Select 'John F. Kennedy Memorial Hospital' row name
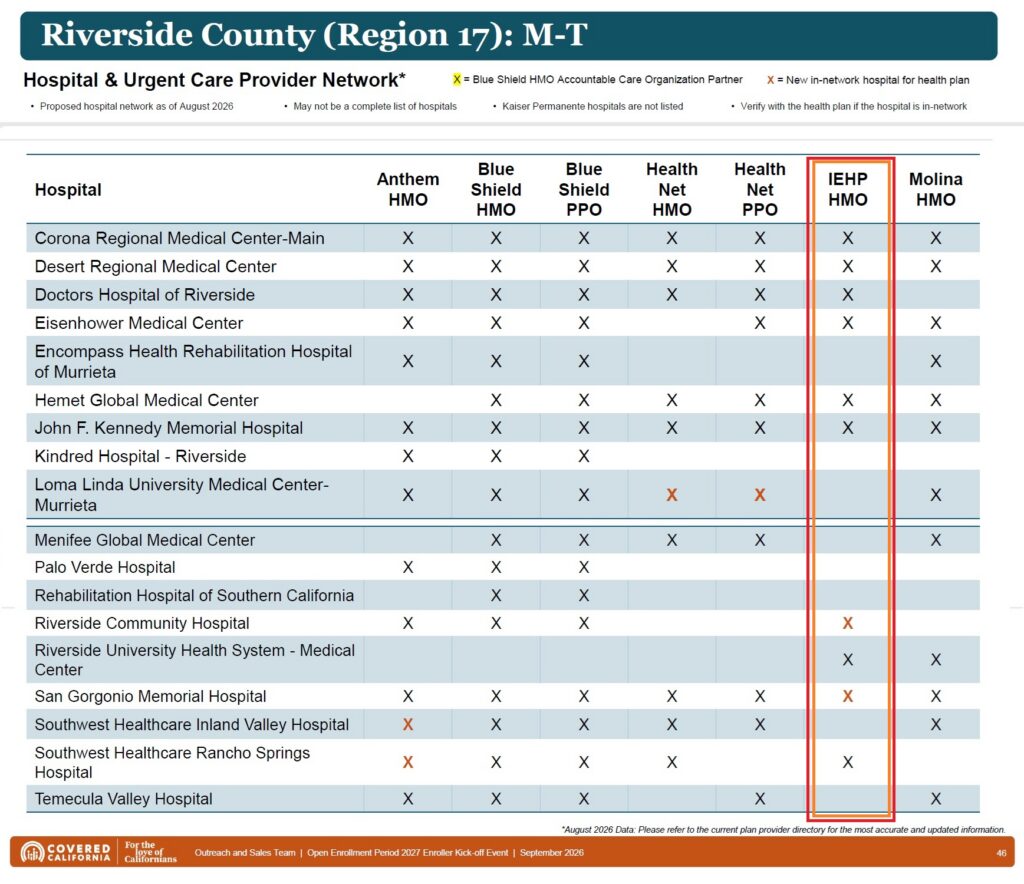This screenshot has height=884, width=1024. (x=168, y=428)
